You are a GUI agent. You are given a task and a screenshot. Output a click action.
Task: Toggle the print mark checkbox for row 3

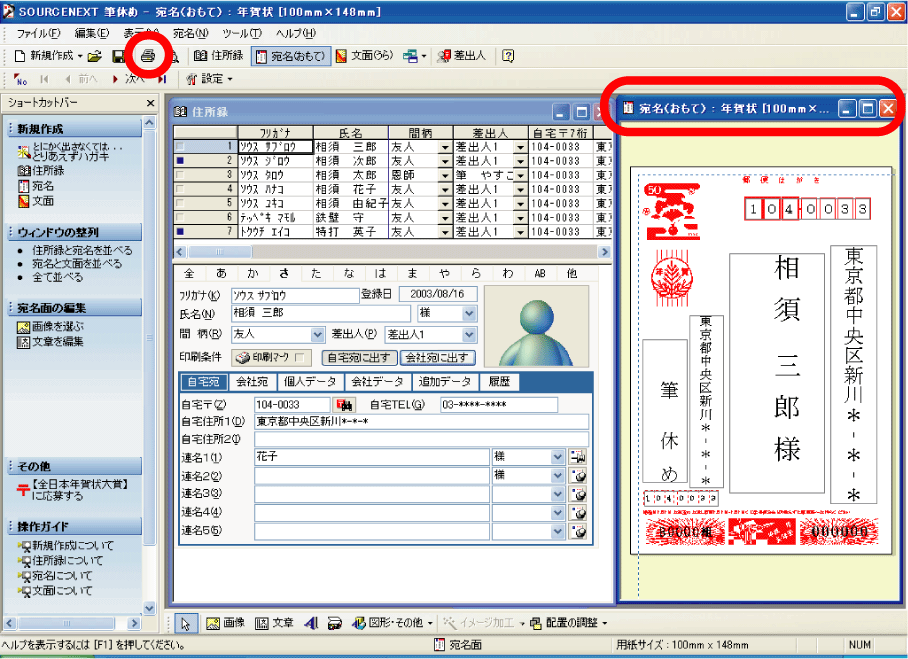[x=180, y=175]
